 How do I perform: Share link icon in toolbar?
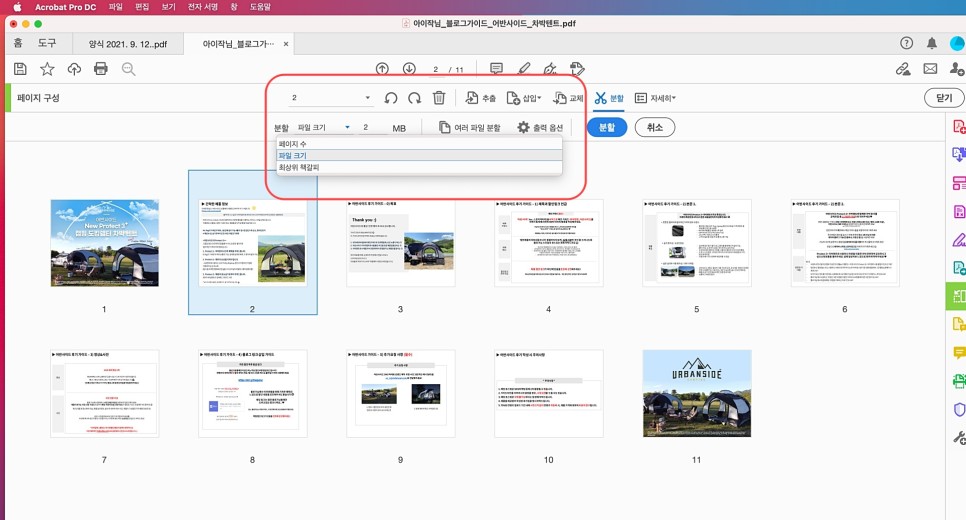coord(903,69)
